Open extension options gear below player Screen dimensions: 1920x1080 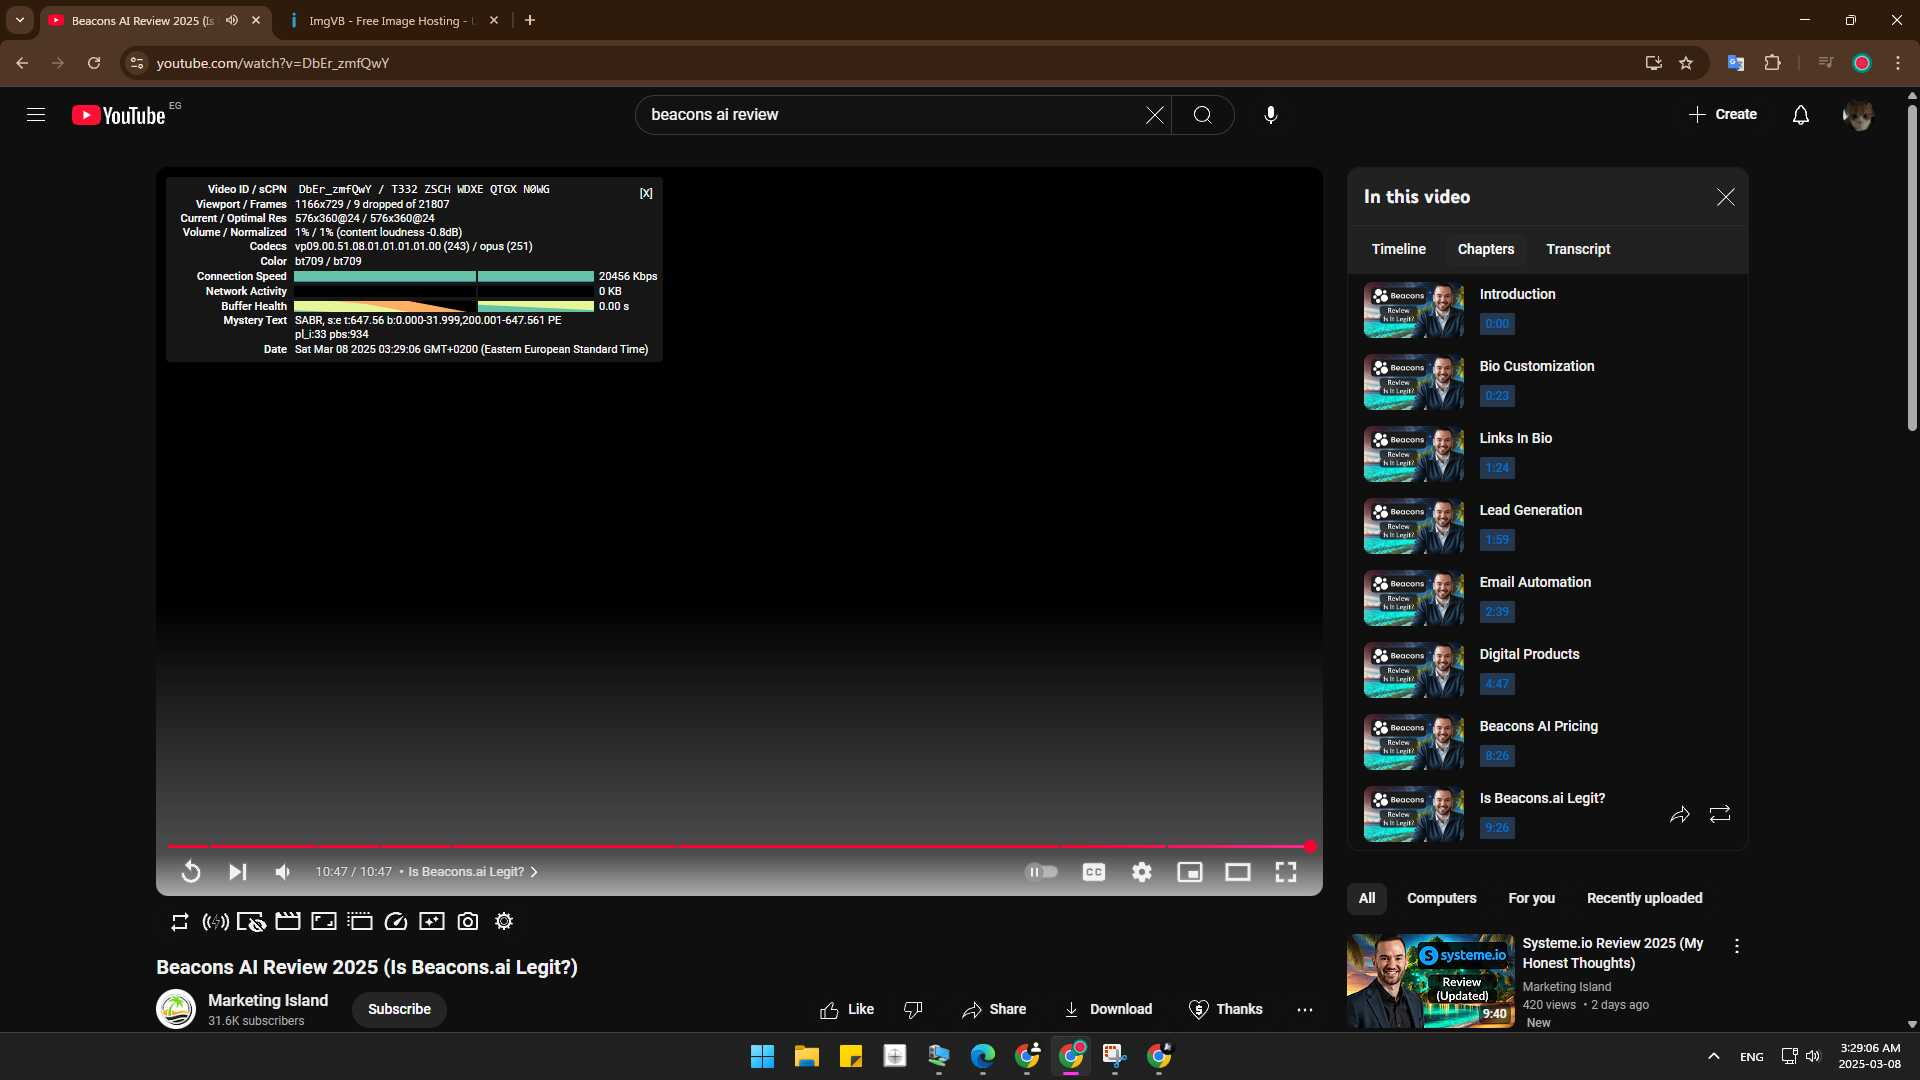(x=504, y=922)
